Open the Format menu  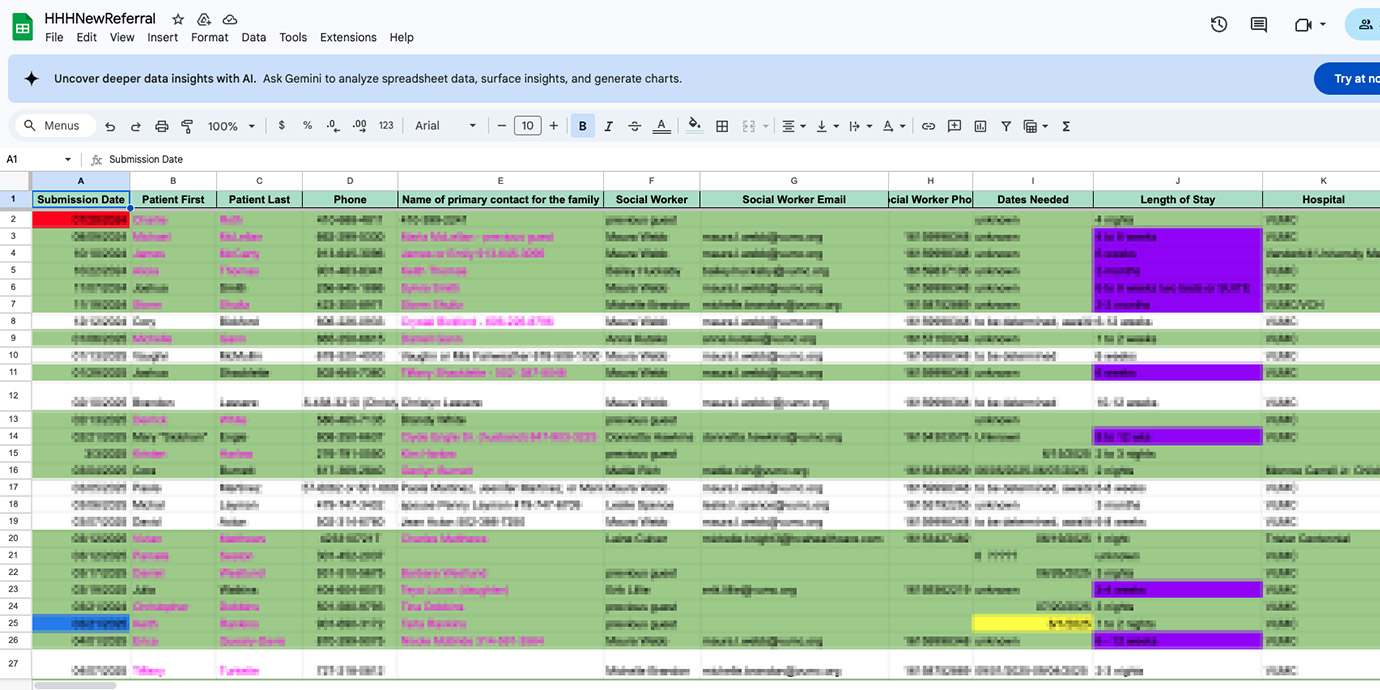209,37
